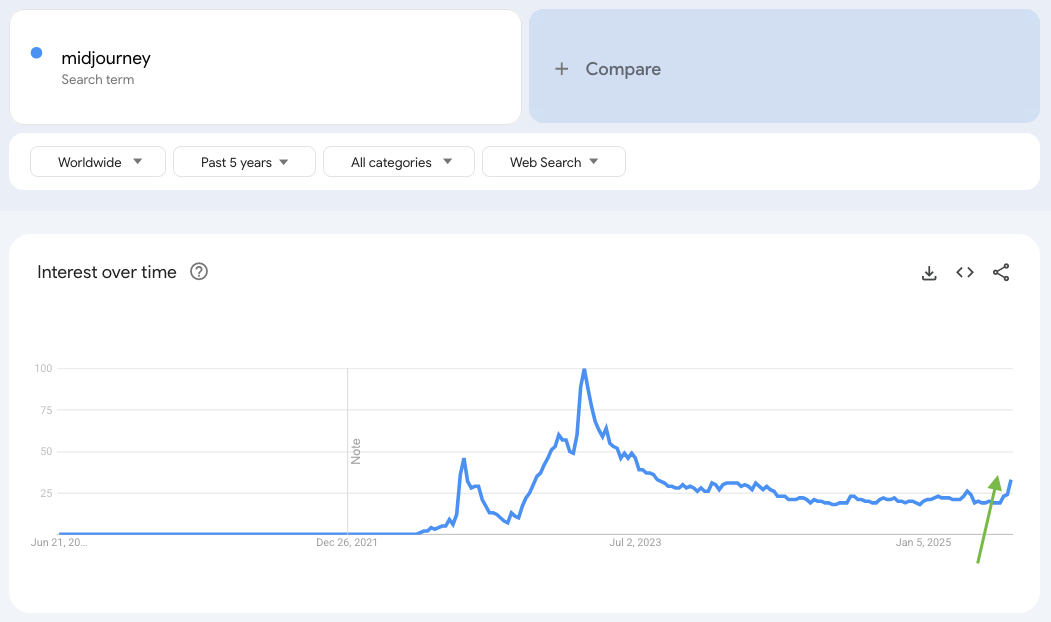Click the Dec 26, 2021 axis label

point(347,542)
